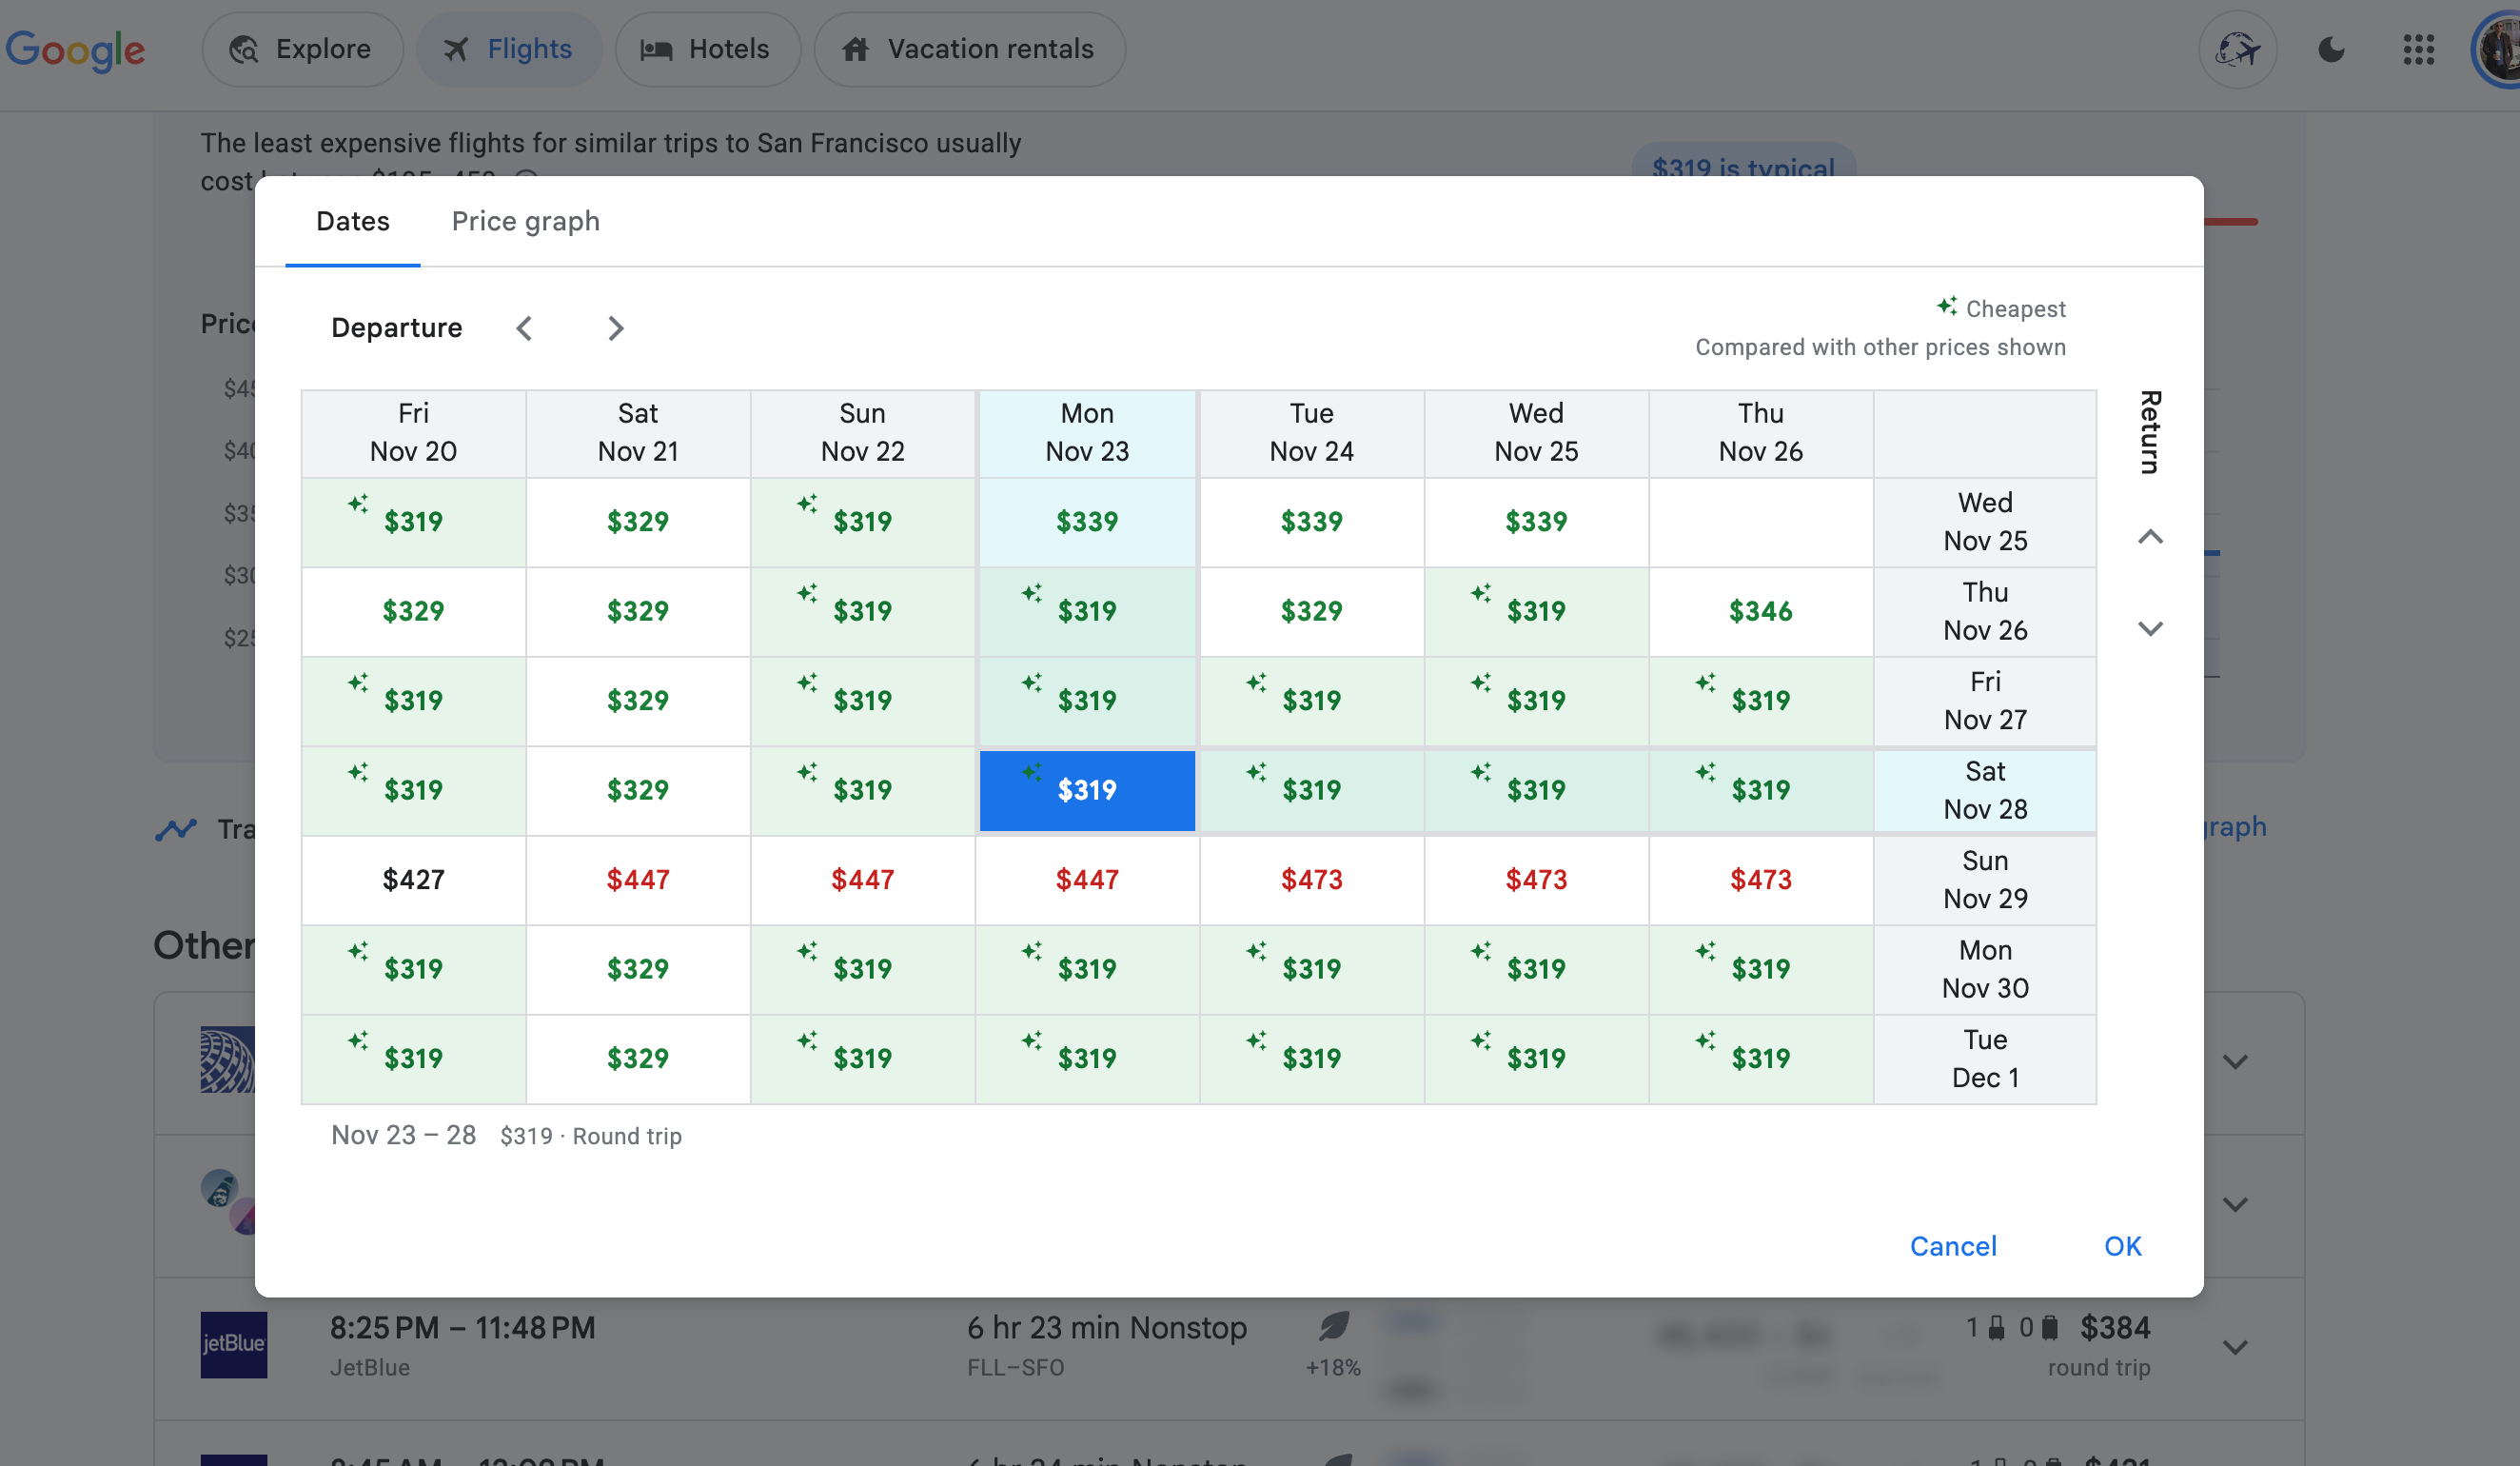Confirm dates with OK

coord(2122,1246)
